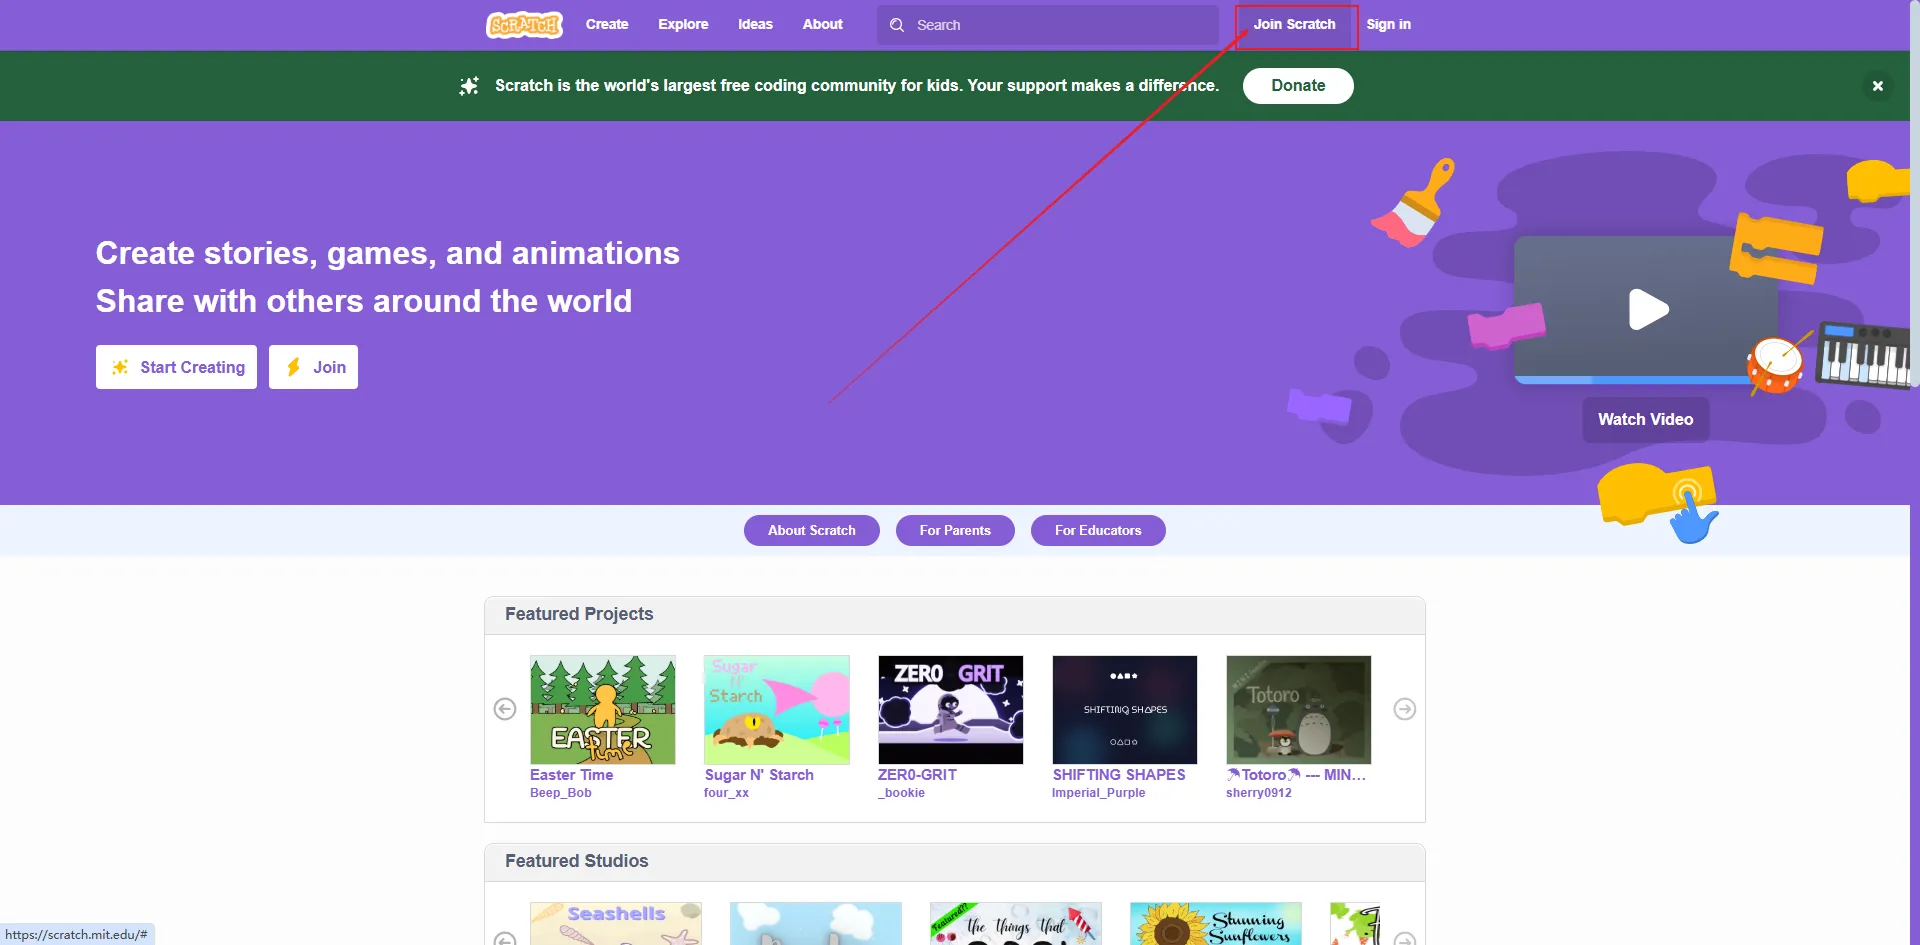Open the About page
This screenshot has height=945, width=1920.
(822, 24)
